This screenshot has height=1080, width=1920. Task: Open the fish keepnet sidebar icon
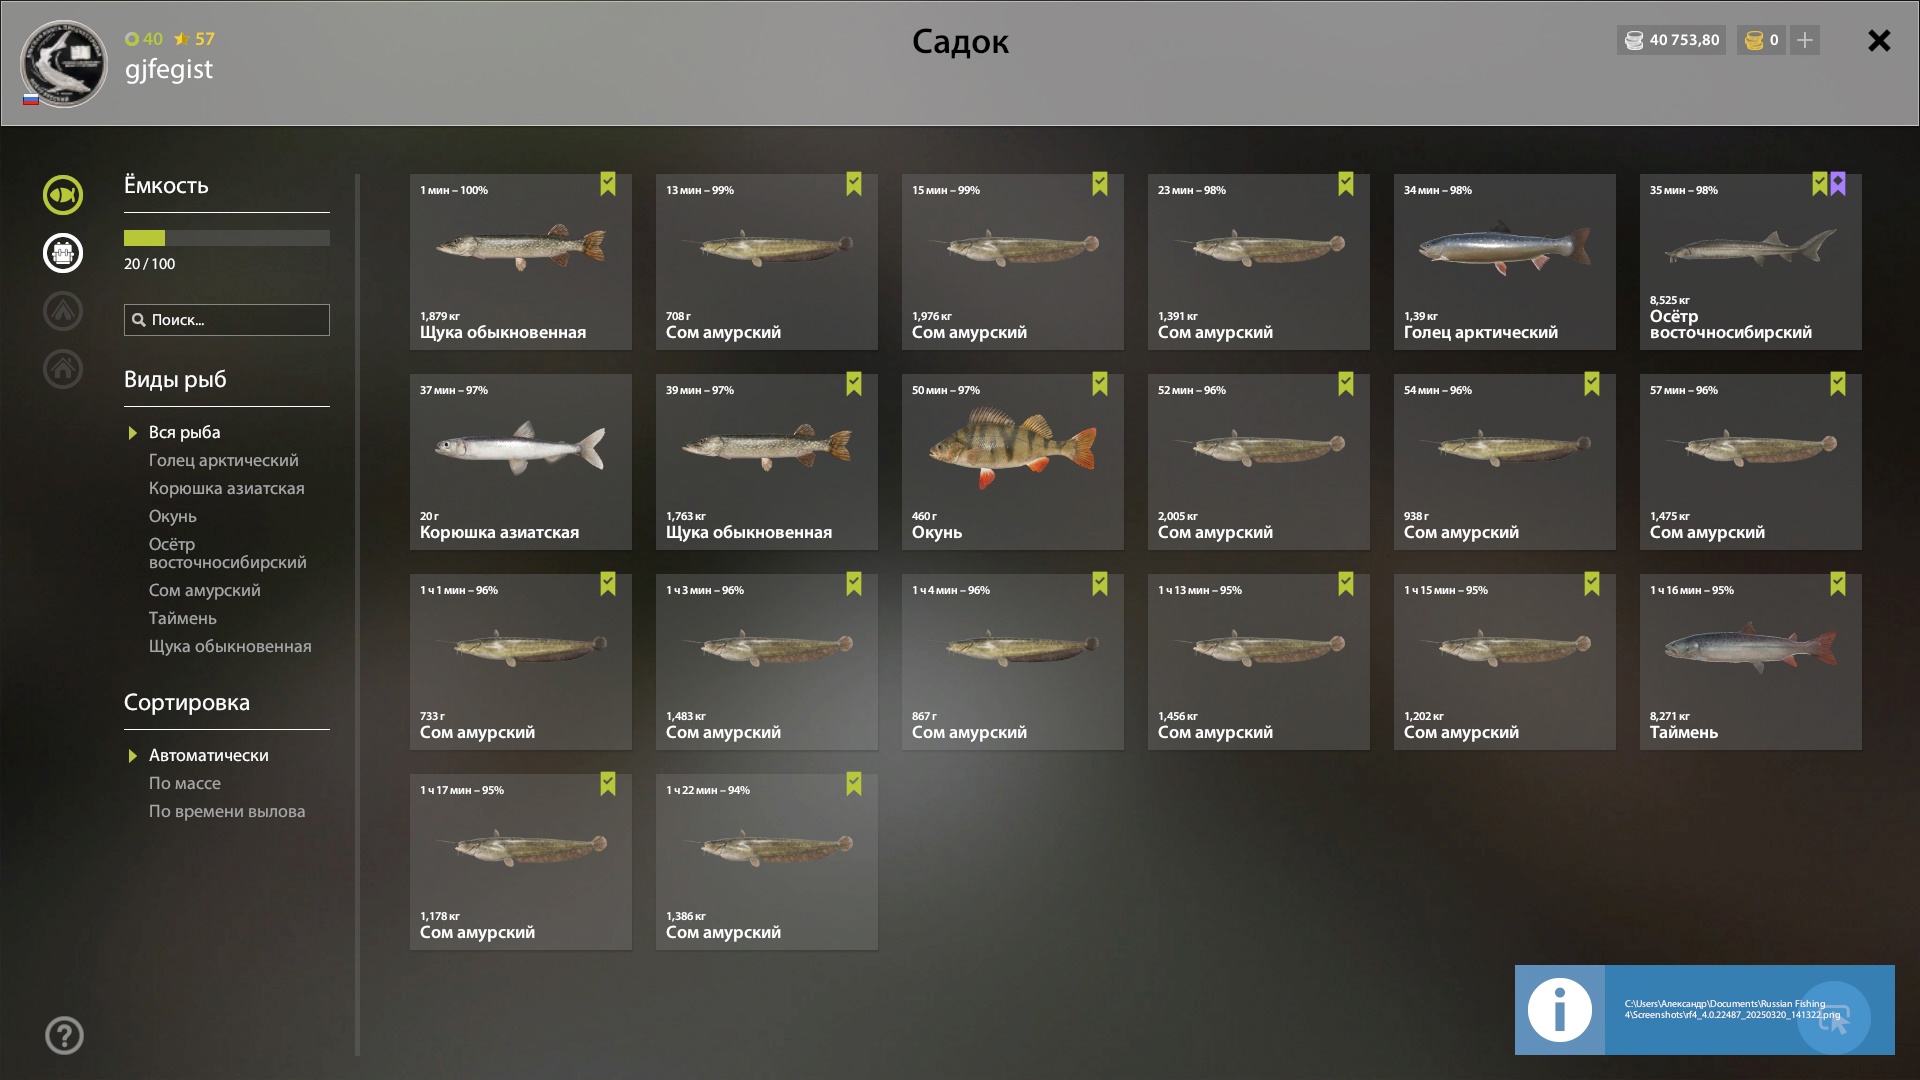coord(62,195)
